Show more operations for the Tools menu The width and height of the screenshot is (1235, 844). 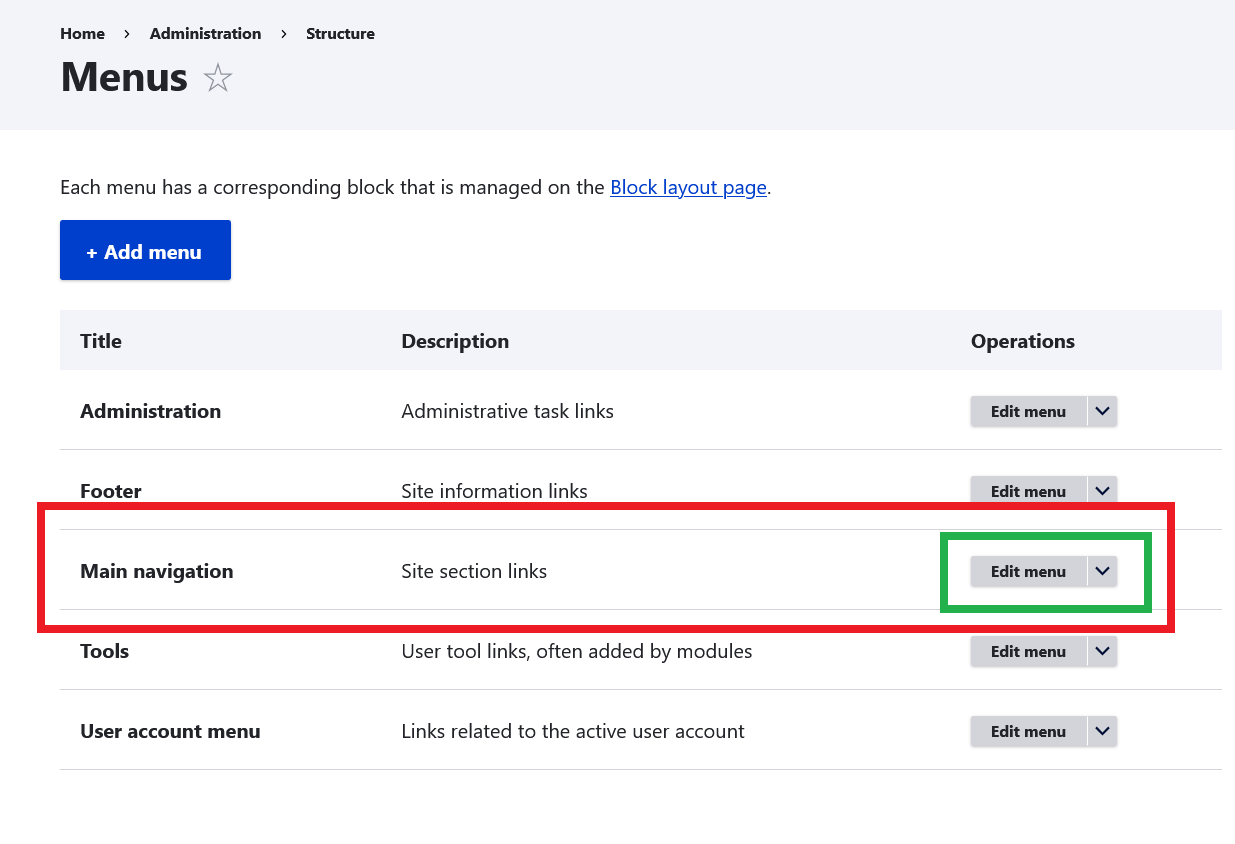(x=1102, y=651)
